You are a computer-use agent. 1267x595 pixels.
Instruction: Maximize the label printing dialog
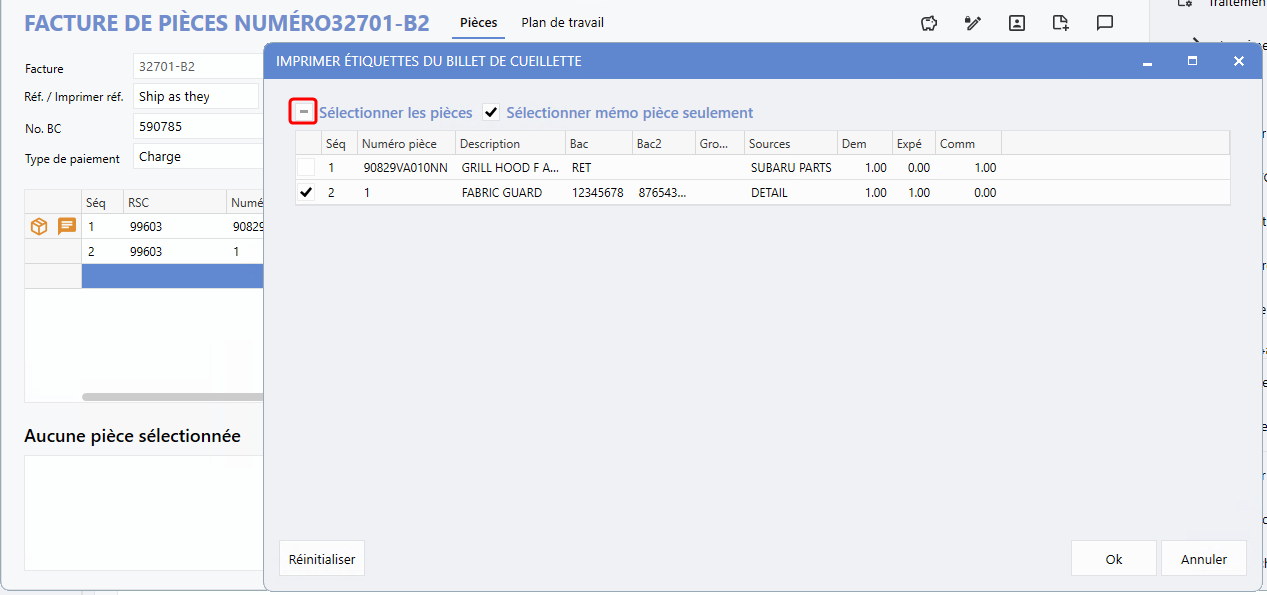coord(1192,61)
